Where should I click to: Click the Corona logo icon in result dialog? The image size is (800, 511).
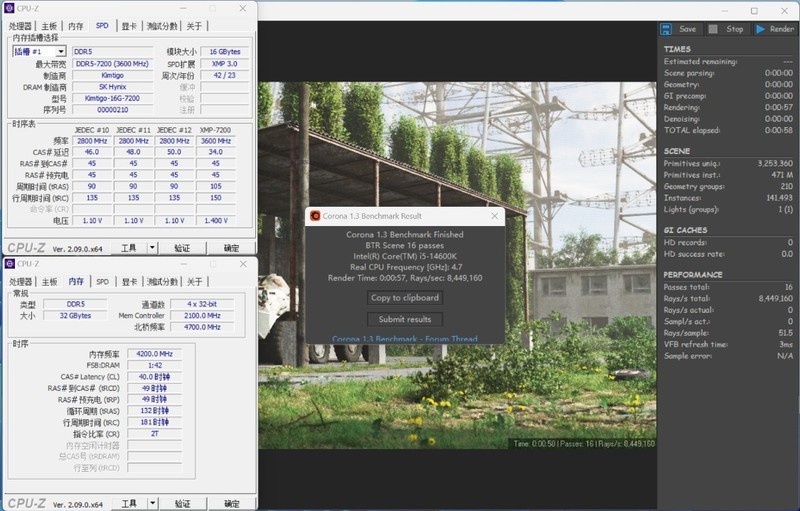(315, 215)
